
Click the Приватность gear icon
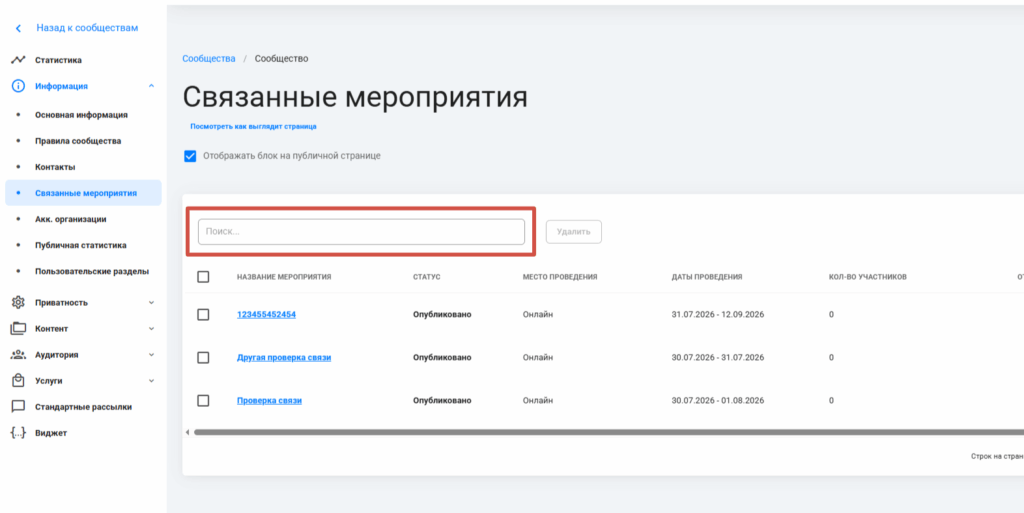pos(18,302)
